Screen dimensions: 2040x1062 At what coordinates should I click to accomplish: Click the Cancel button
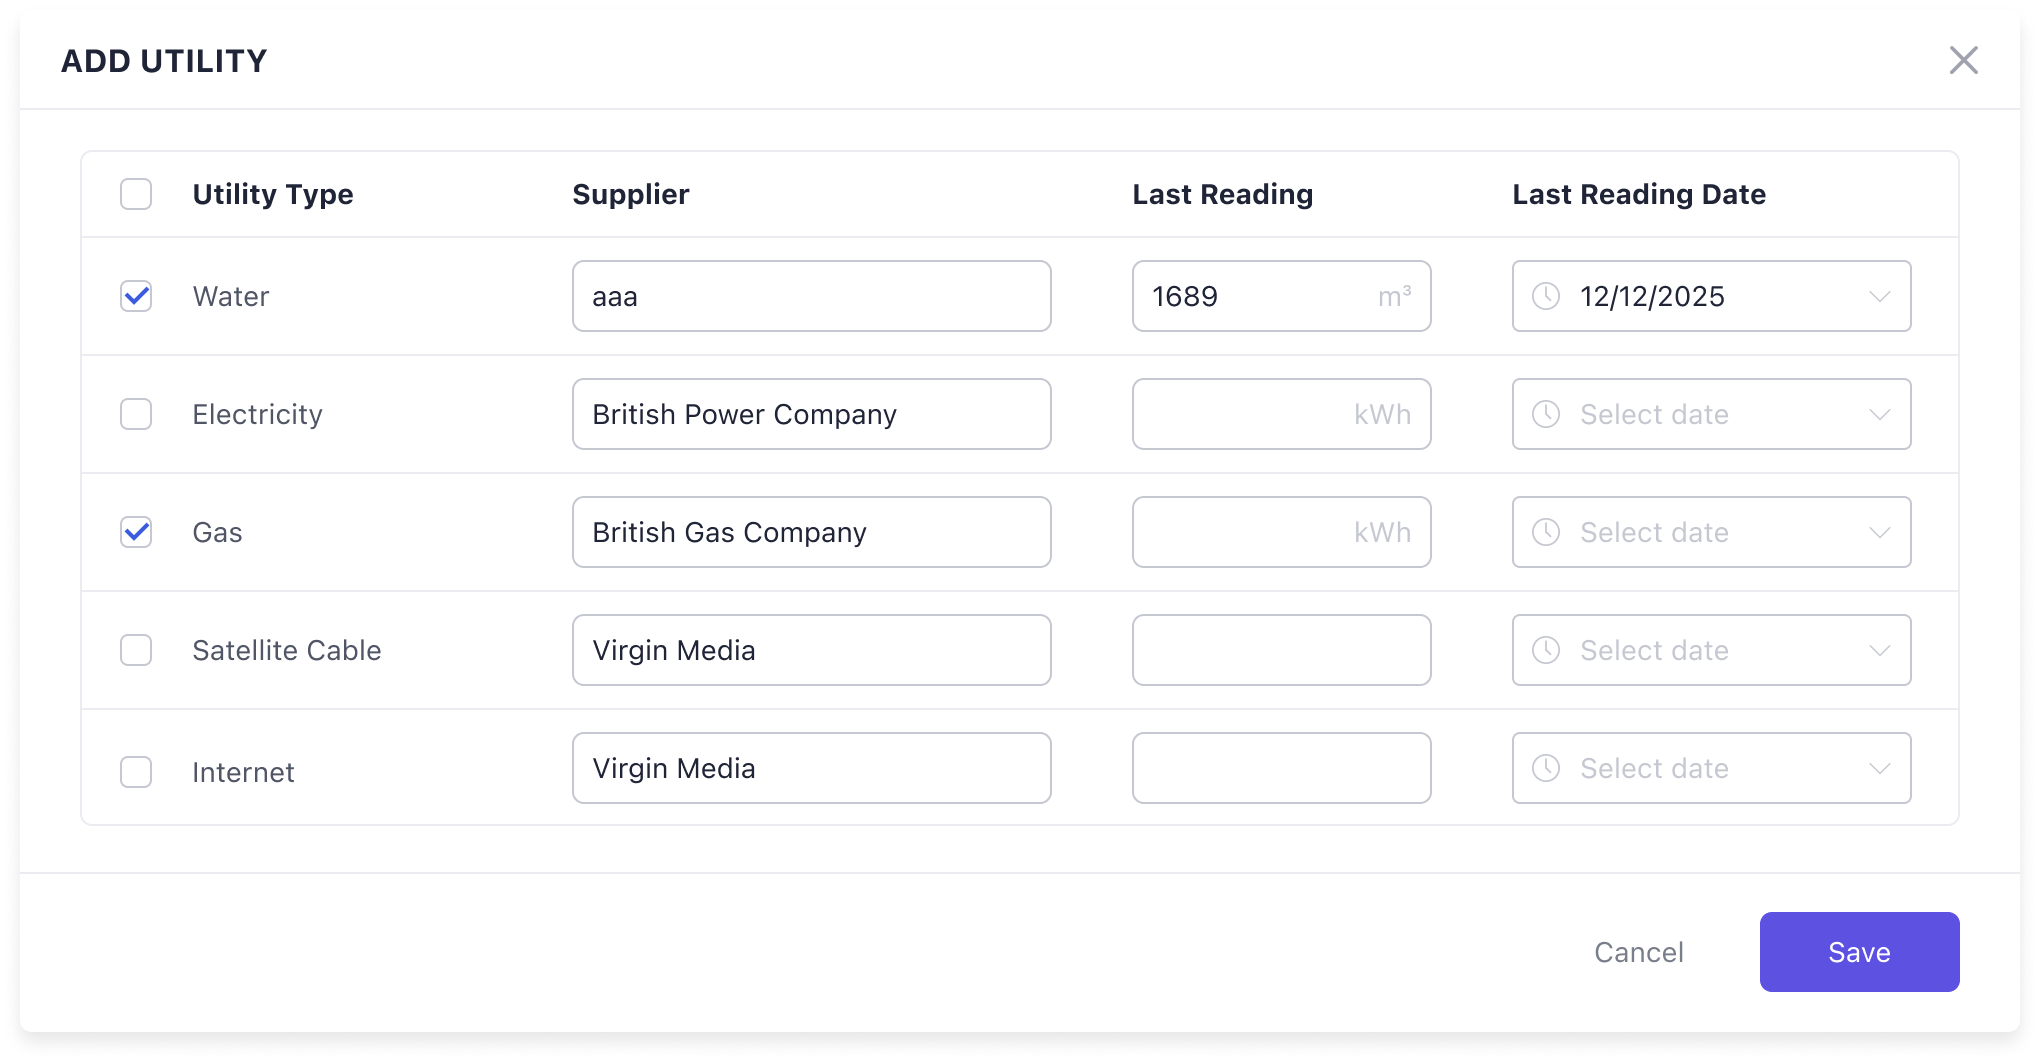click(x=1638, y=952)
